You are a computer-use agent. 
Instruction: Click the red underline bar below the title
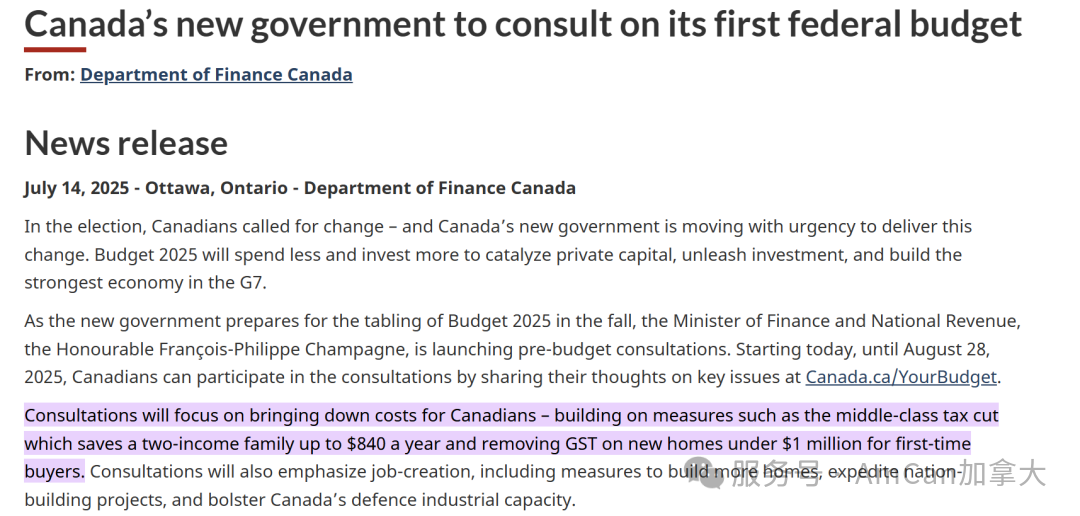pos(55,50)
